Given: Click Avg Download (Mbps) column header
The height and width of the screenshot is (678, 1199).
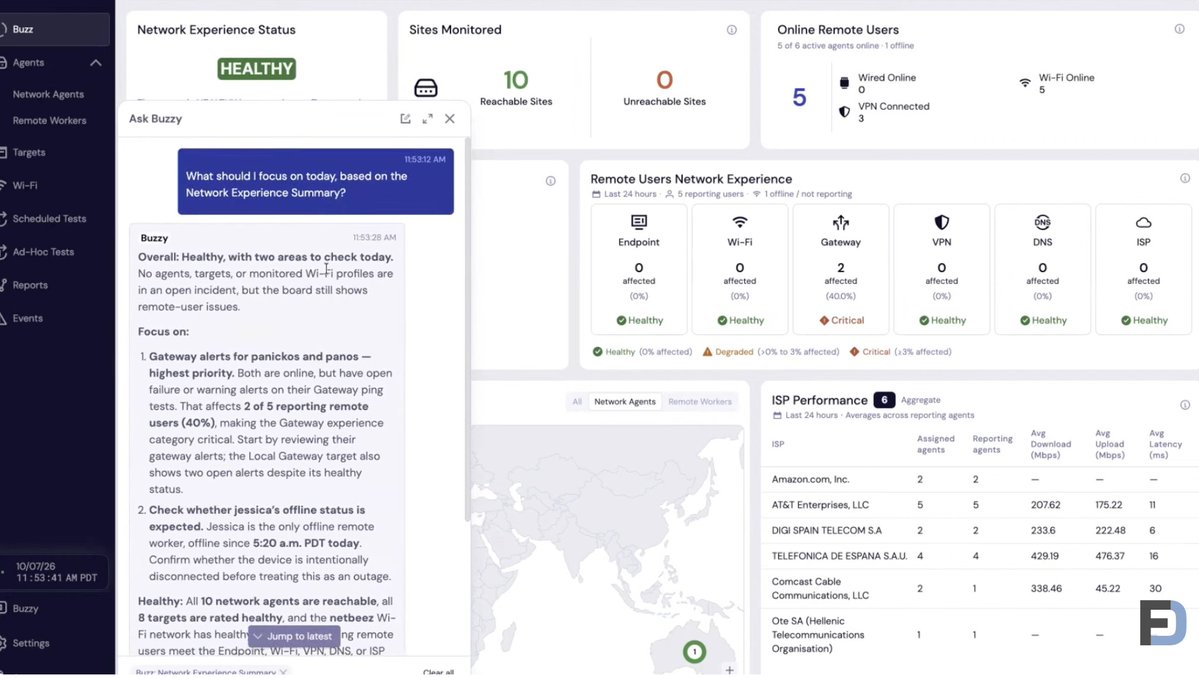Looking at the screenshot, I should click(1051, 444).
